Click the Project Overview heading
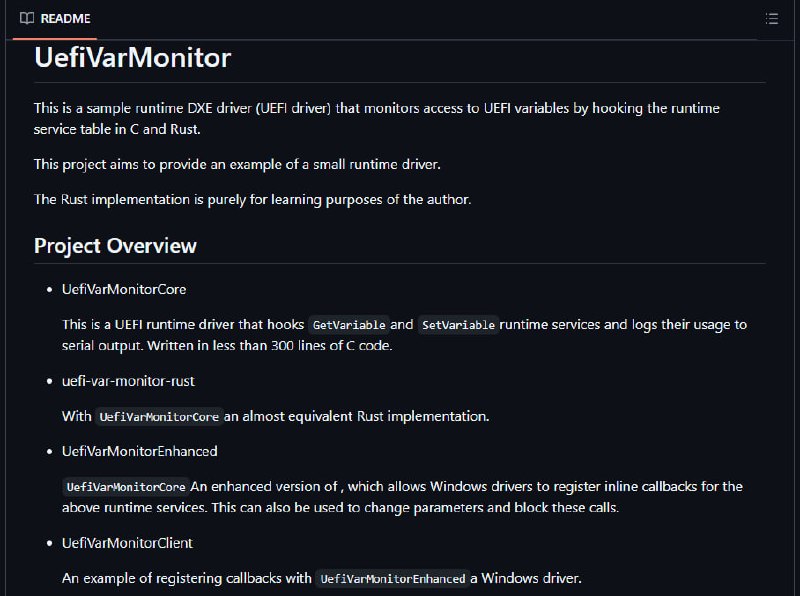 (x=115, y=246)
